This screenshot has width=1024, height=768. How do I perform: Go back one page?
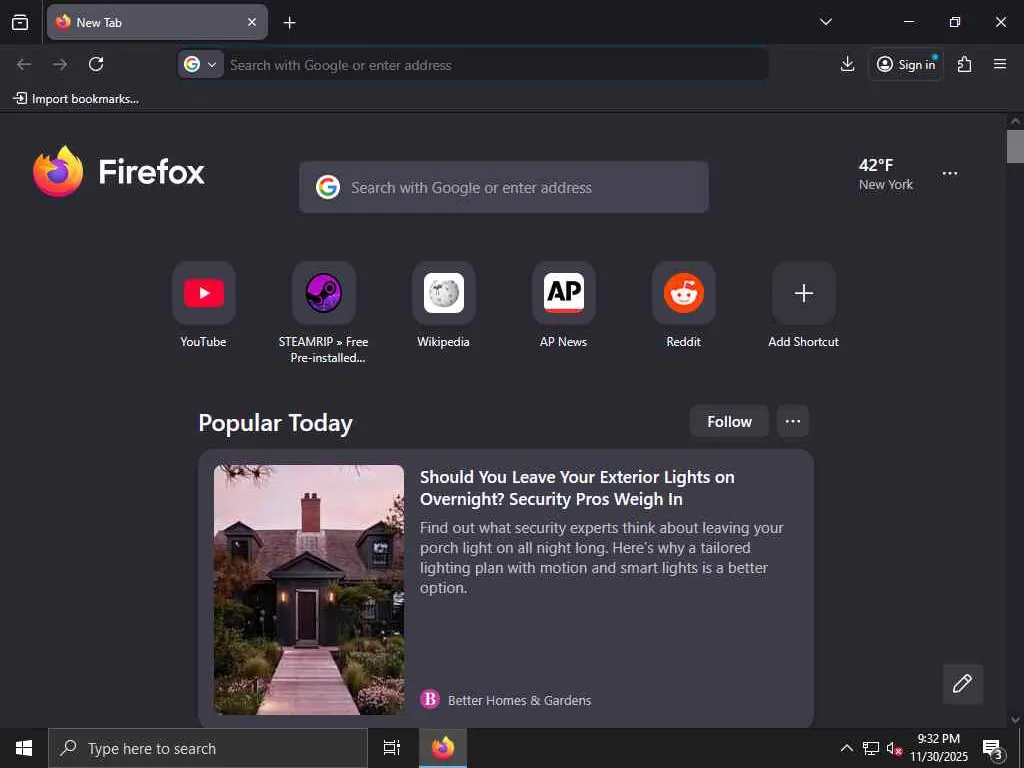tap(24, 64)
